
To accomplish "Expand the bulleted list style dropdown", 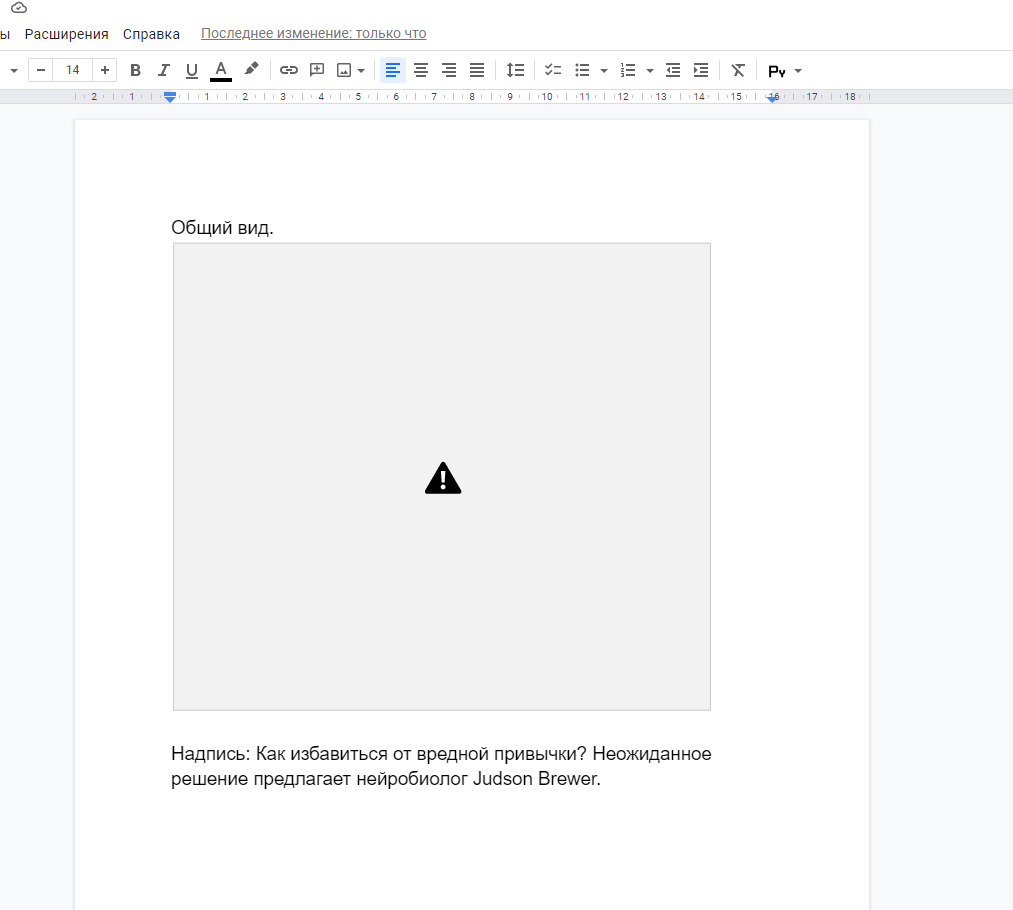I will pos(604,71).
